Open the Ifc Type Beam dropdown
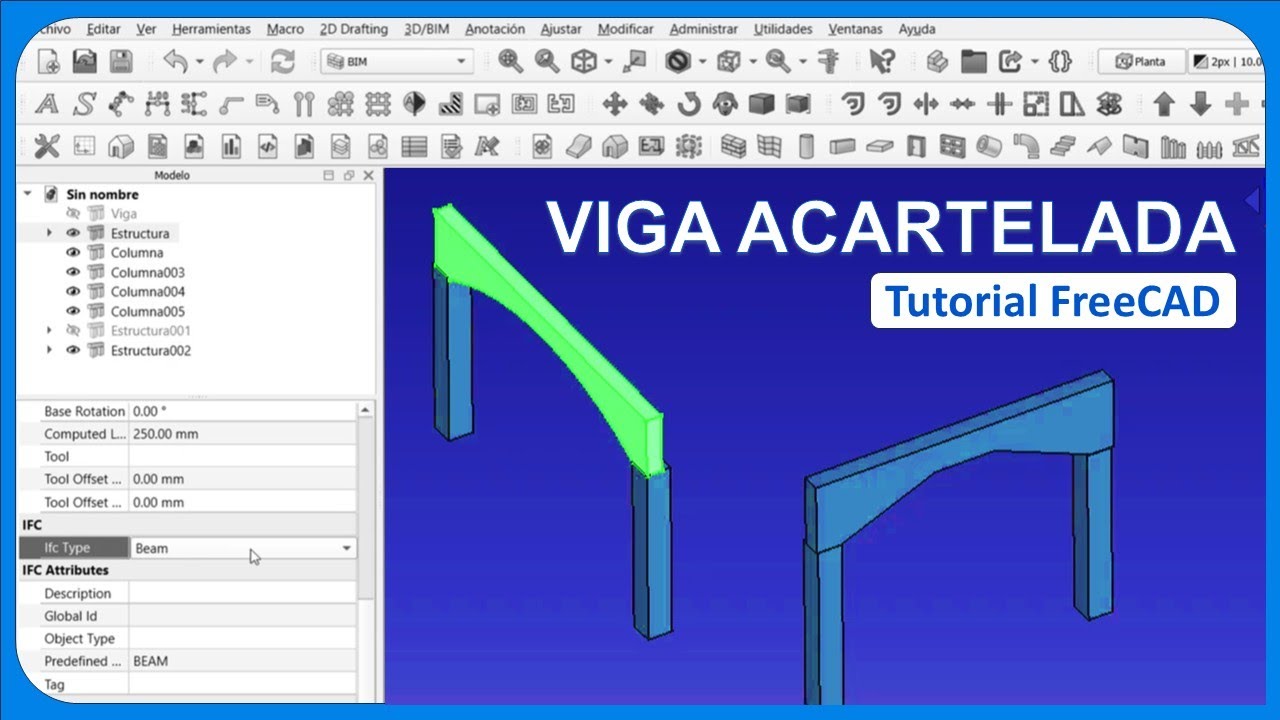Viewport: 1280px width, 720px height. (x=346, y=548)
